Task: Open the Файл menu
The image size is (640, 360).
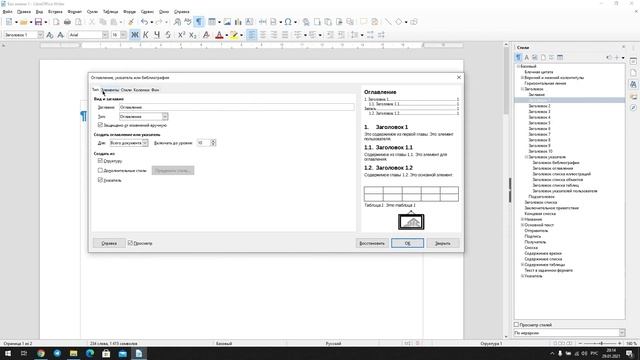Action: point(7,12)
